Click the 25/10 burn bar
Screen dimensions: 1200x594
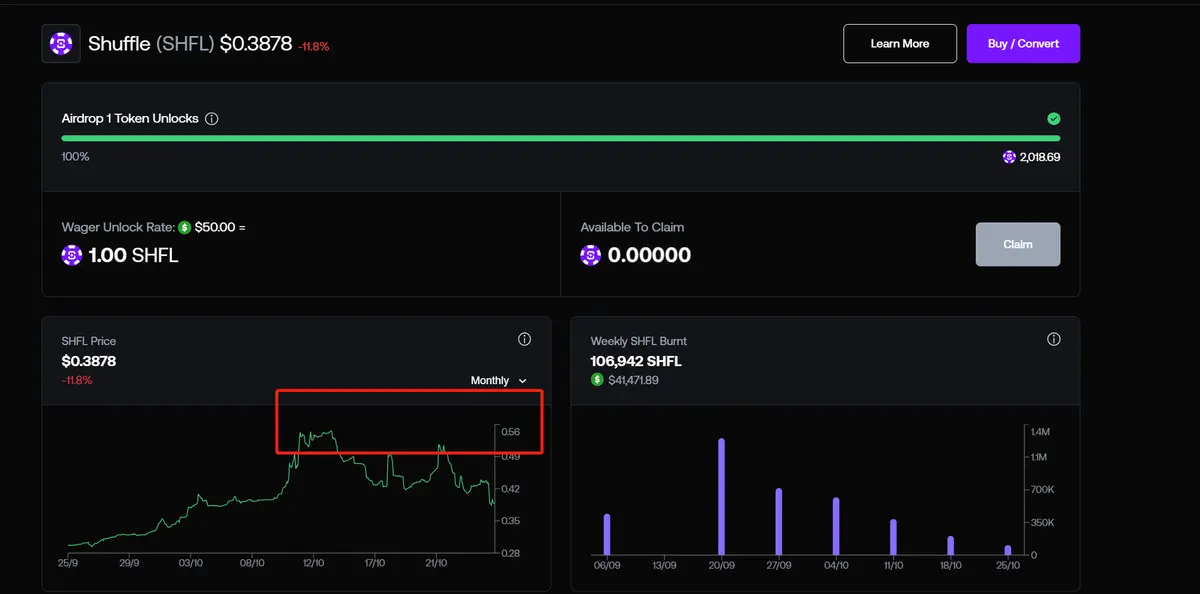click(x=1008, y=549)
